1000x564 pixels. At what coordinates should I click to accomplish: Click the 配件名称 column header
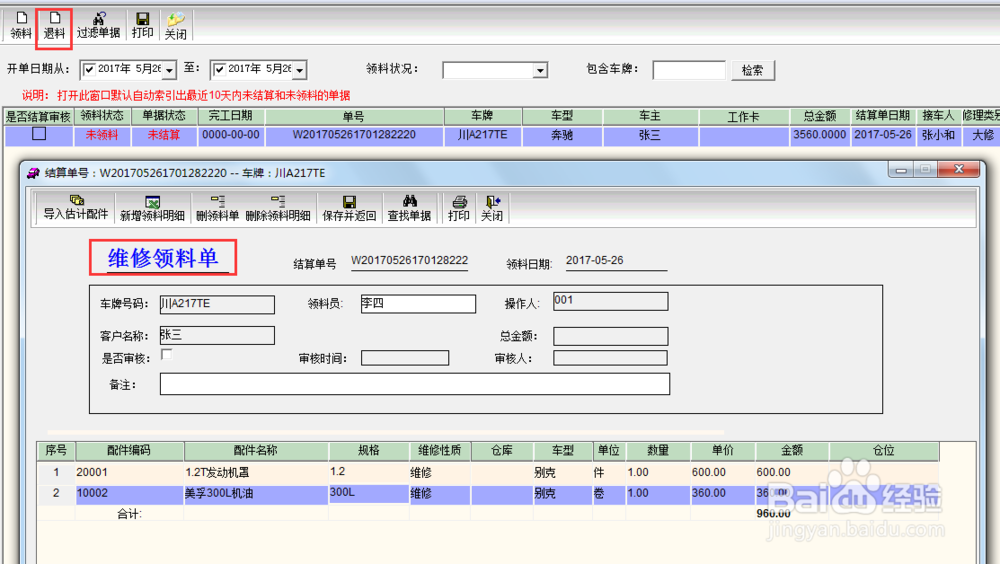tap(256, 450)
